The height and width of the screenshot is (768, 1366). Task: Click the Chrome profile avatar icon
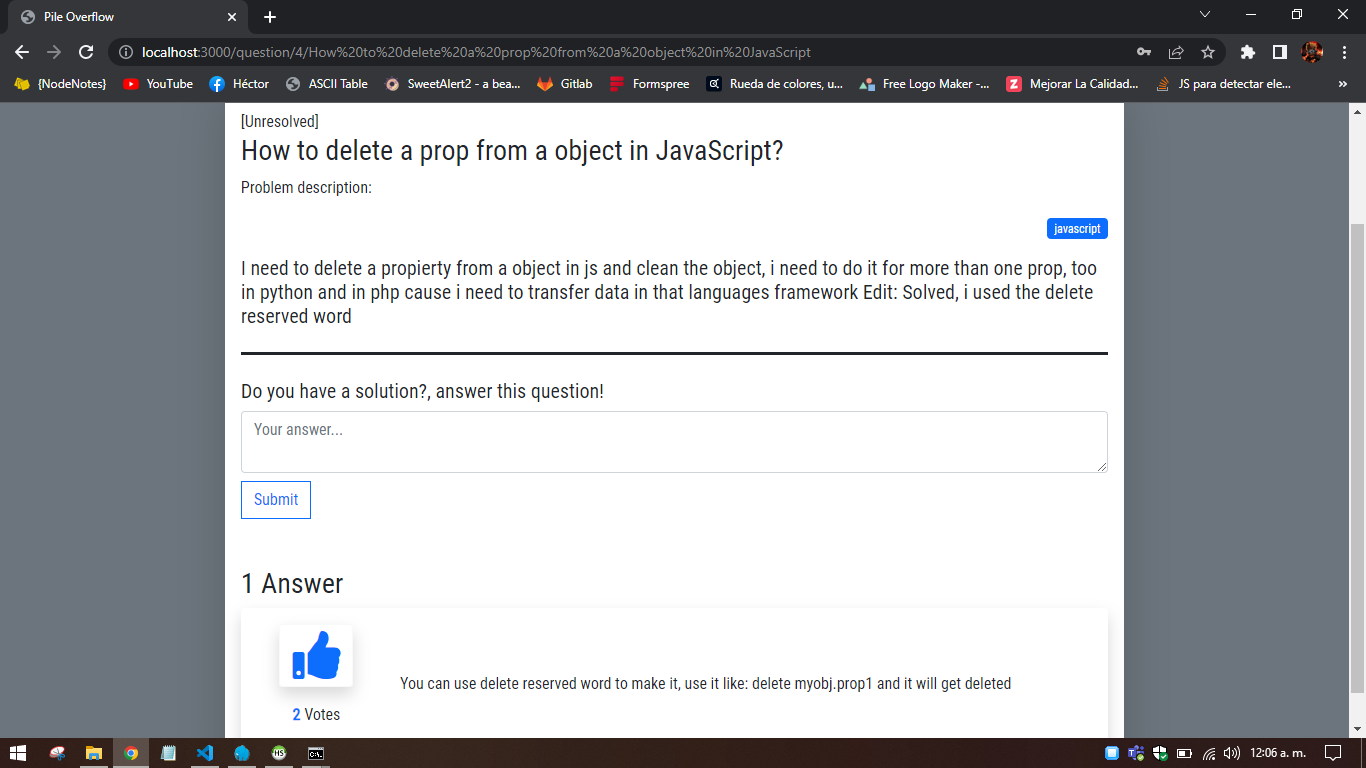(1312, 52)
